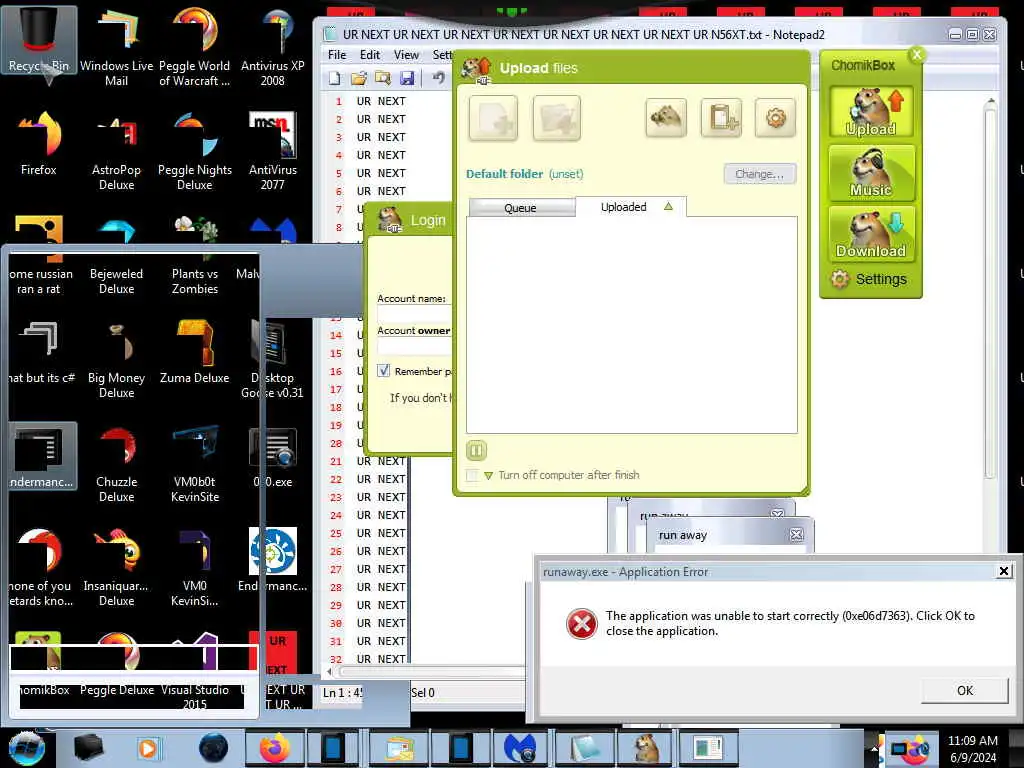Image resolution: width=1024 pixels, height=768 pixels.
Task: Select the Firefox desktop icon
Action: (39, 144)
